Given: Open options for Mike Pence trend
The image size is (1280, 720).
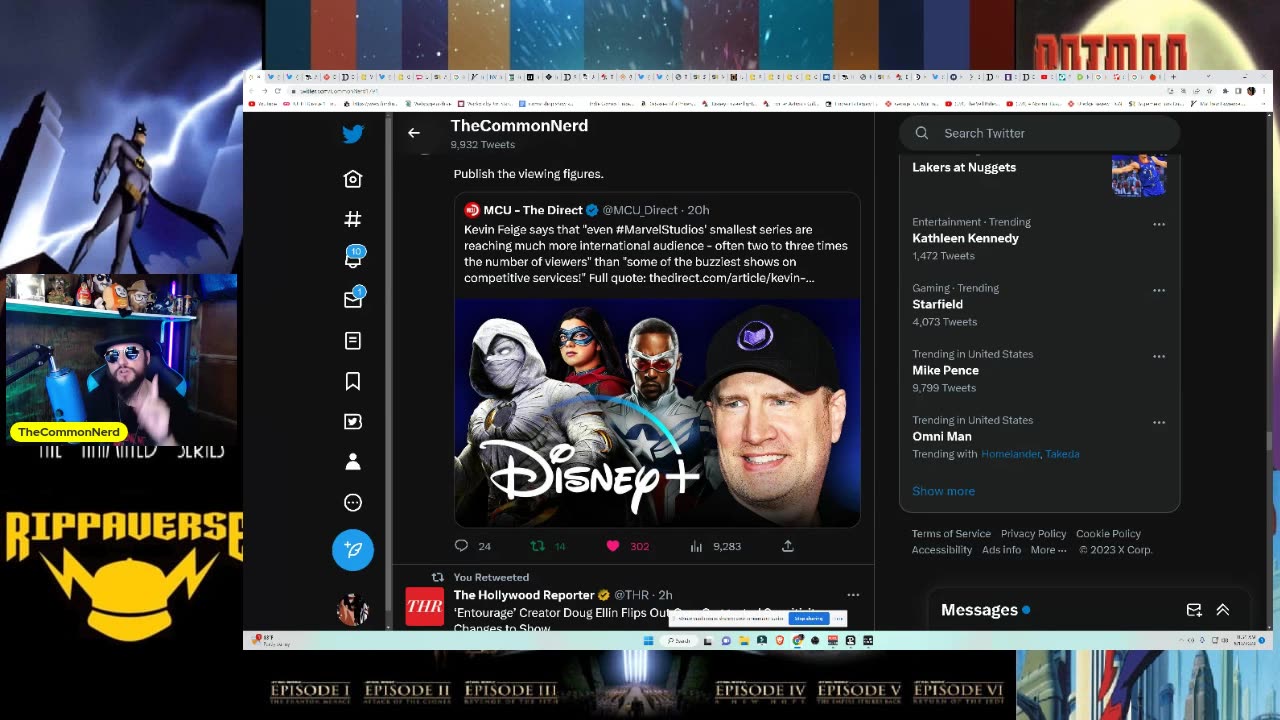Looking at the screenshot, I should pyautogui.click(x=1159, y=356).
